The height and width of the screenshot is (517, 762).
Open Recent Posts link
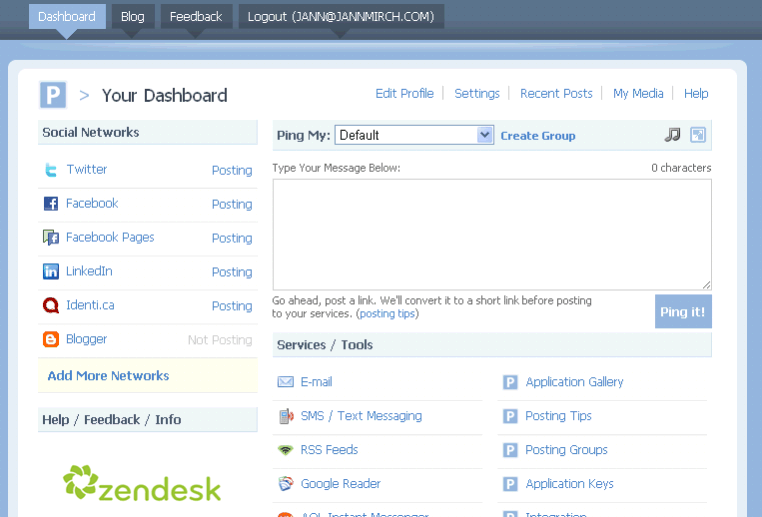[556, 93]
